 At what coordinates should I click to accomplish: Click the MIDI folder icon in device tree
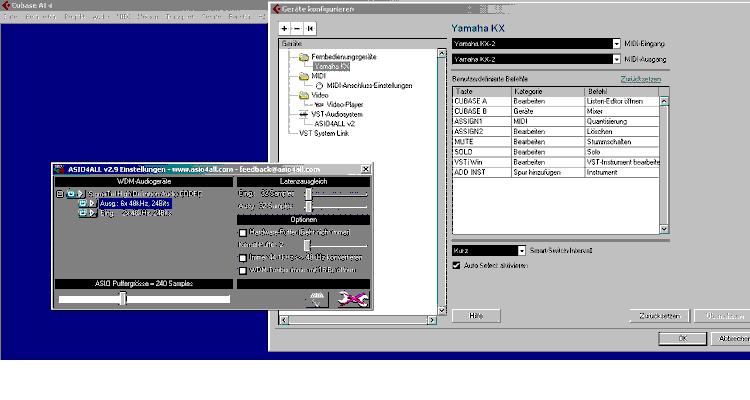[x=304, y=76]
